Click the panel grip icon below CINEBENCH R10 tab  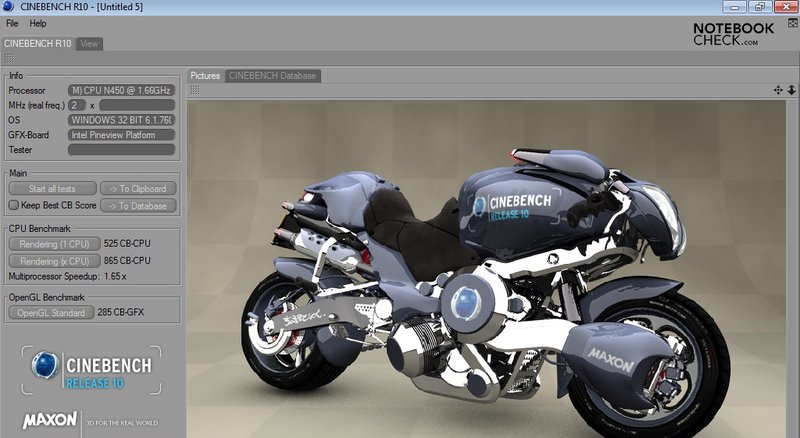[x=9, y=58]
